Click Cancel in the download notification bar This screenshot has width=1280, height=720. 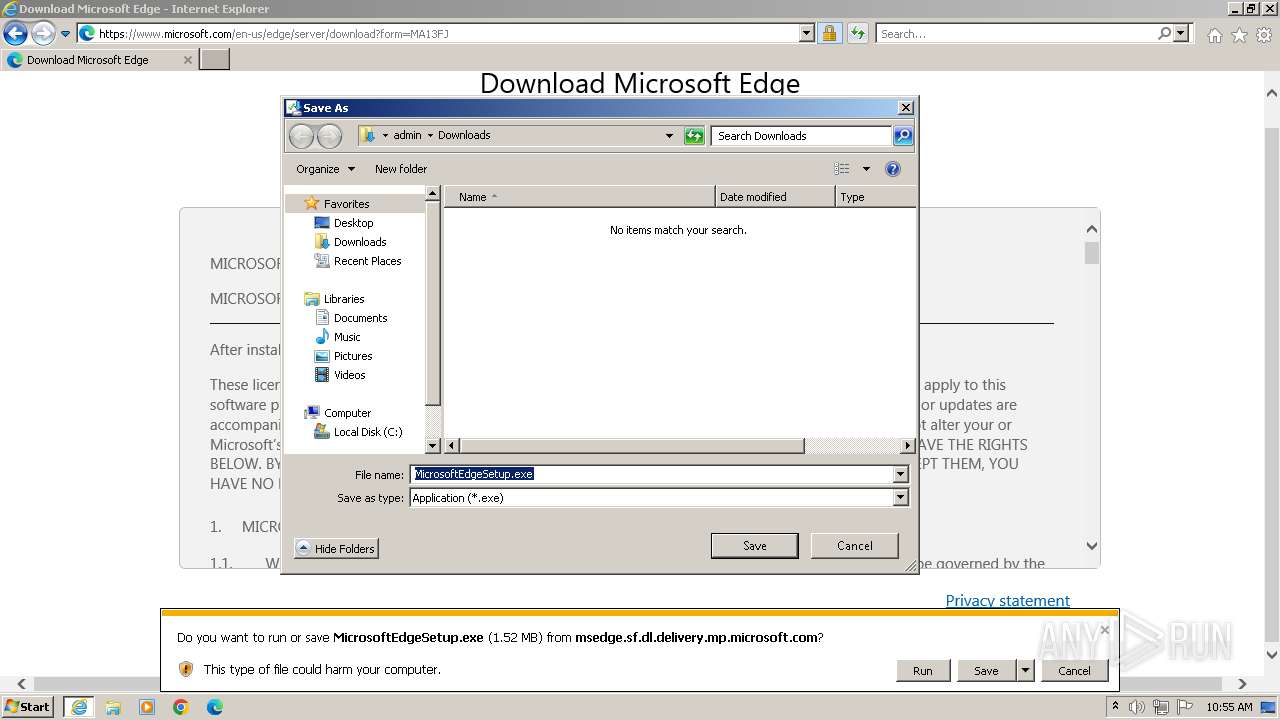click(x=1074, y=671)
